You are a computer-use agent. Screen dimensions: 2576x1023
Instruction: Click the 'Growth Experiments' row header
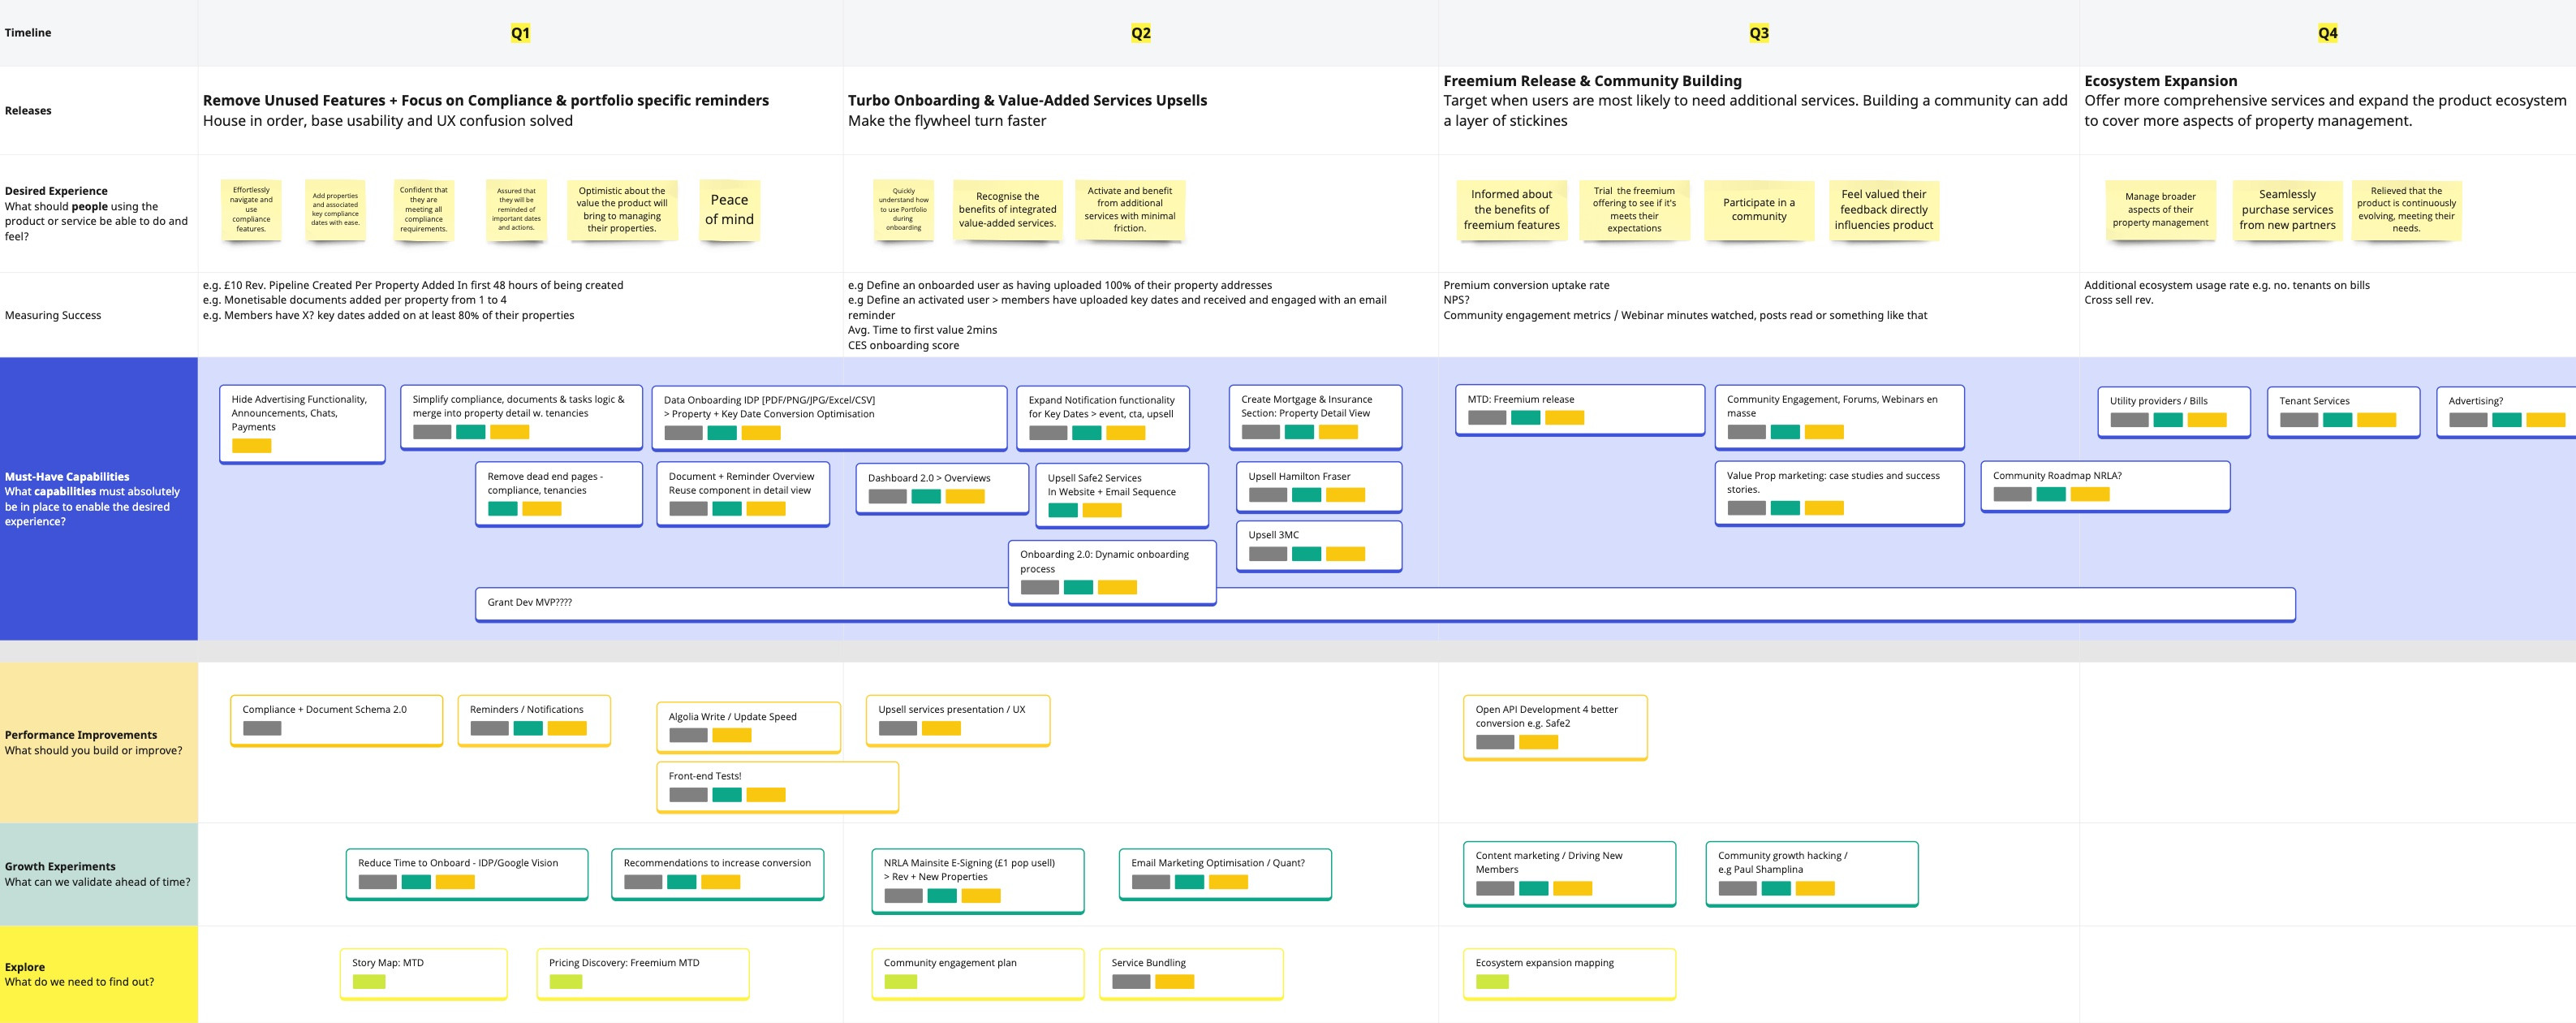(98, 874)
